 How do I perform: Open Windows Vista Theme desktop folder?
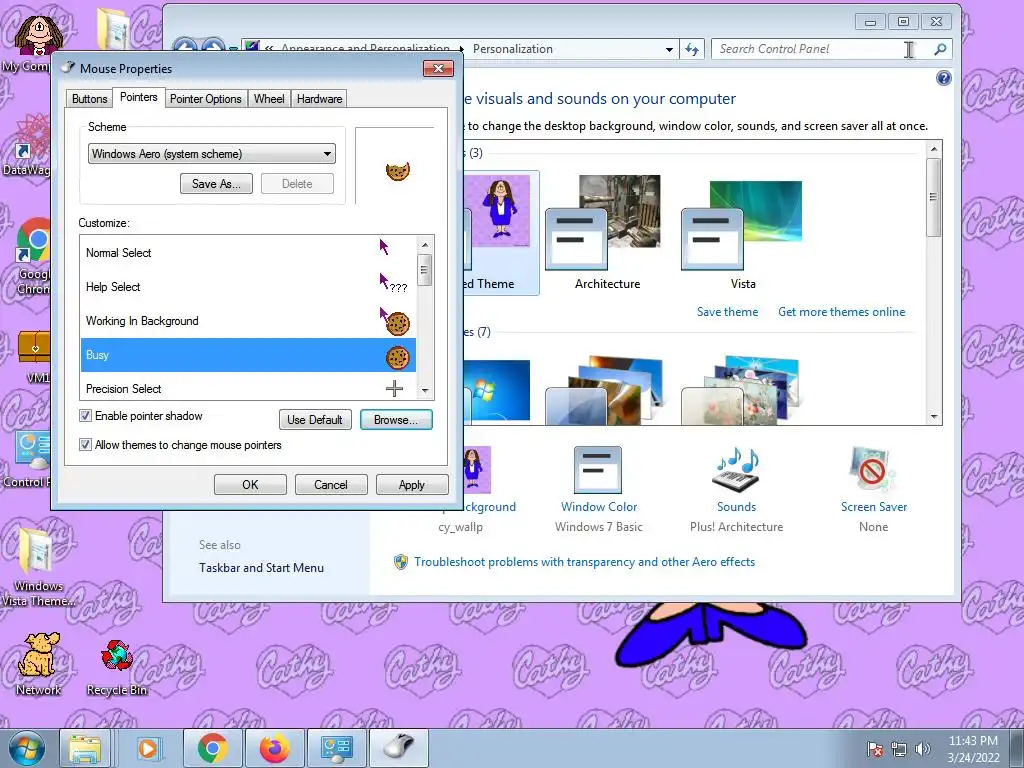tap(38, 567)
